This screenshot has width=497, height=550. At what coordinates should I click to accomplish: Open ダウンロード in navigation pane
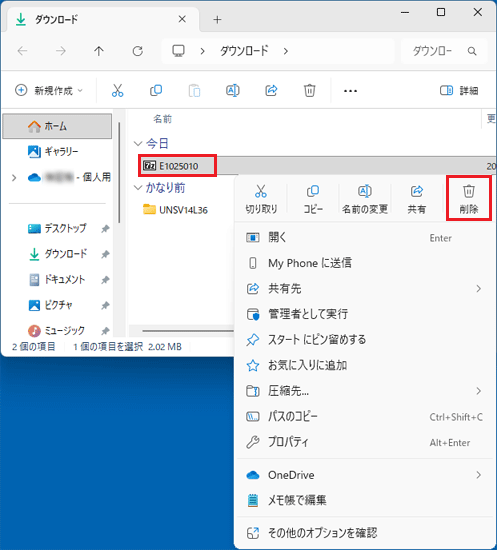coord(57,254)
